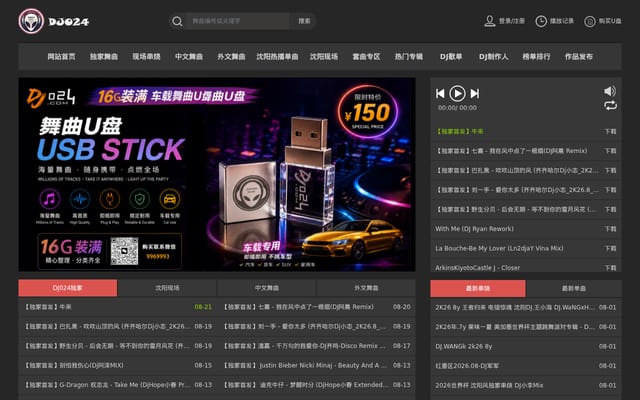Toggle the loop repeat mode icon

click(x=610, y=106)
